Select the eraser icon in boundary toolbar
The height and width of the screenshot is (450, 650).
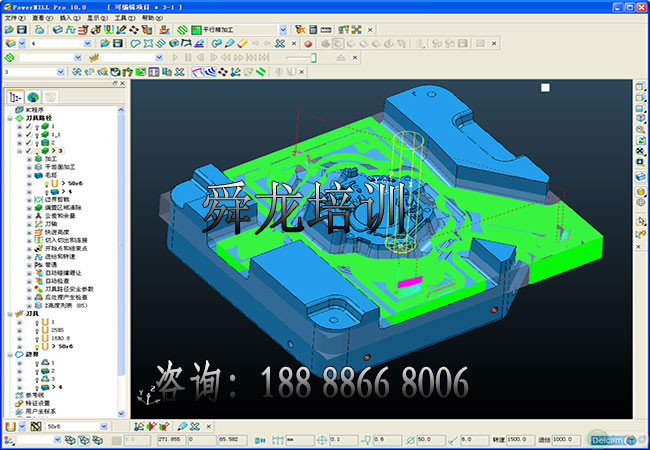click(x=243, y=44)
